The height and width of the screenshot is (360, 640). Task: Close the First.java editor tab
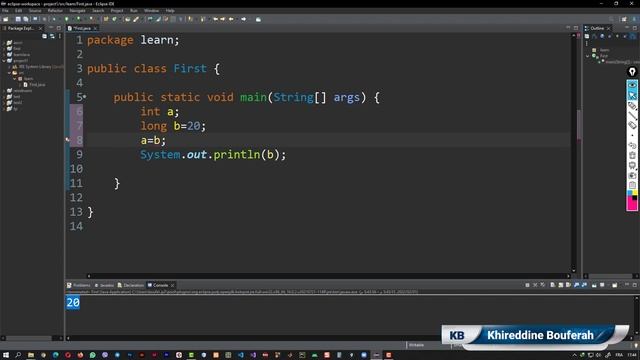pyautogui.click(x=95, y=28)
